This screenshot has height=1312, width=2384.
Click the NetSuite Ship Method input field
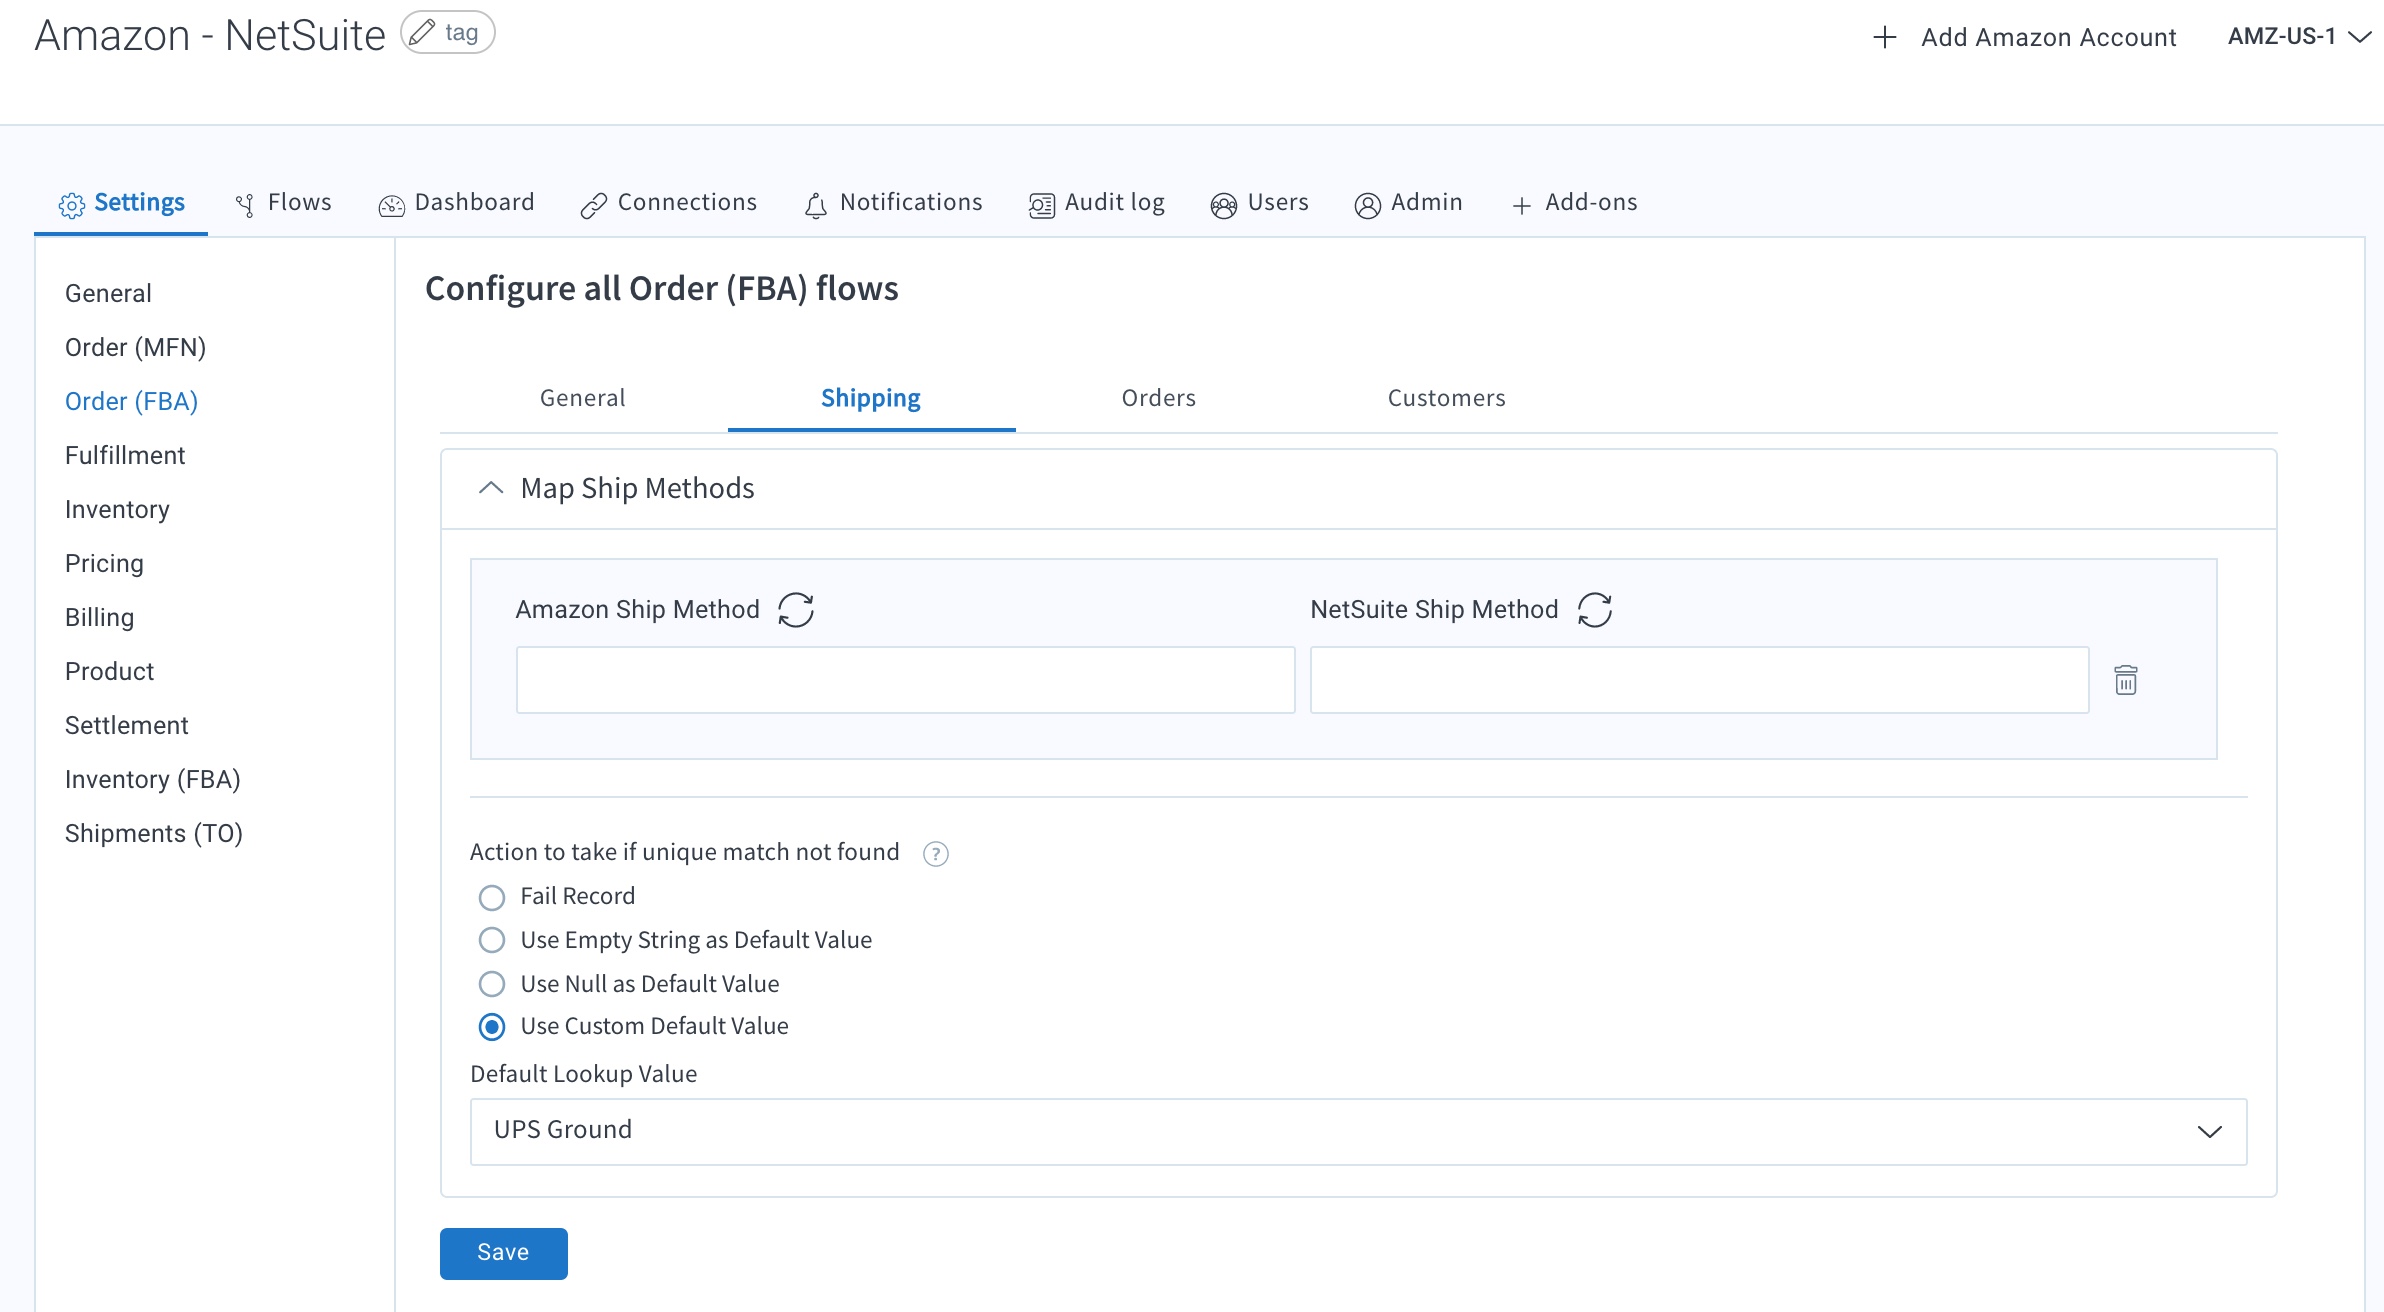pyautogui.click(x=1699, y=680)
